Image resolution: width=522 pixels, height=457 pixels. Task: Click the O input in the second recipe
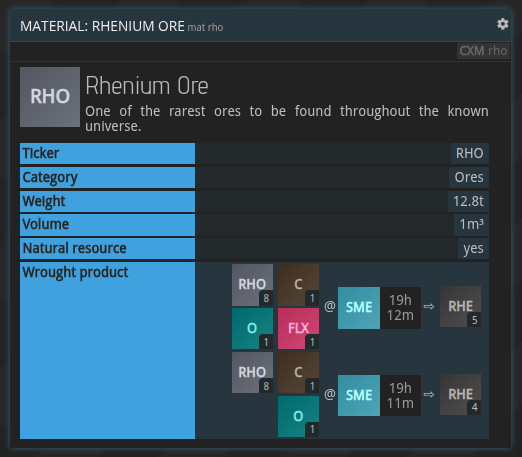tap(298, 416)
